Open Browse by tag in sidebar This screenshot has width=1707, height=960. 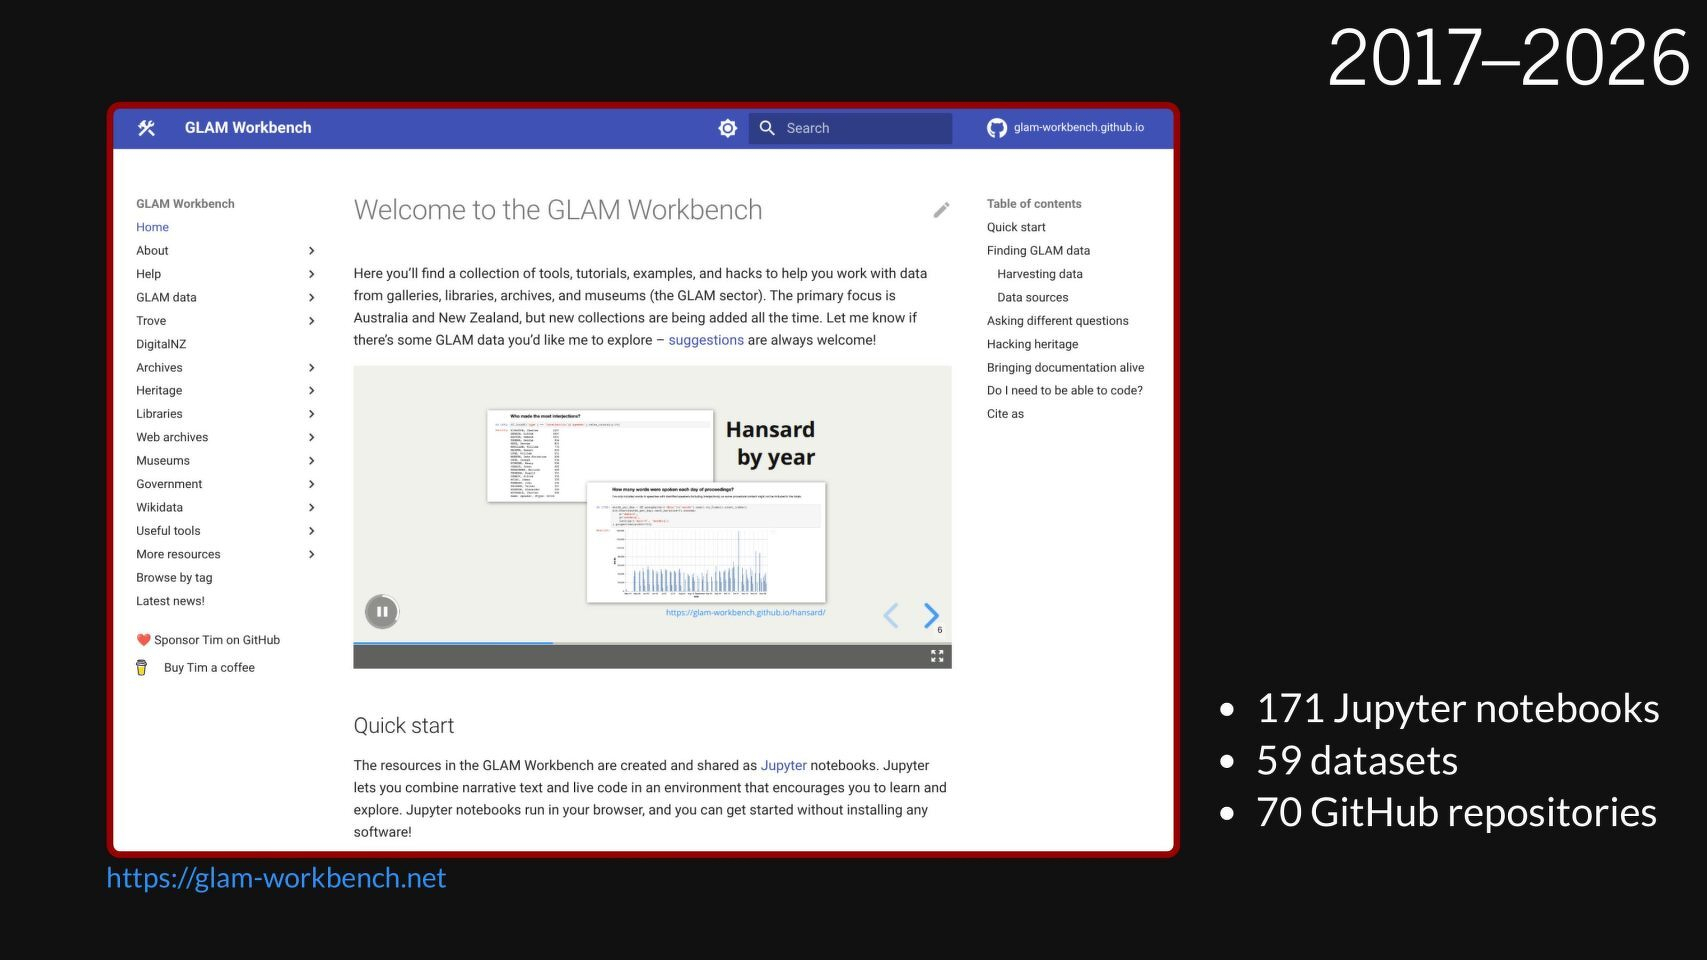click(174, 577)
